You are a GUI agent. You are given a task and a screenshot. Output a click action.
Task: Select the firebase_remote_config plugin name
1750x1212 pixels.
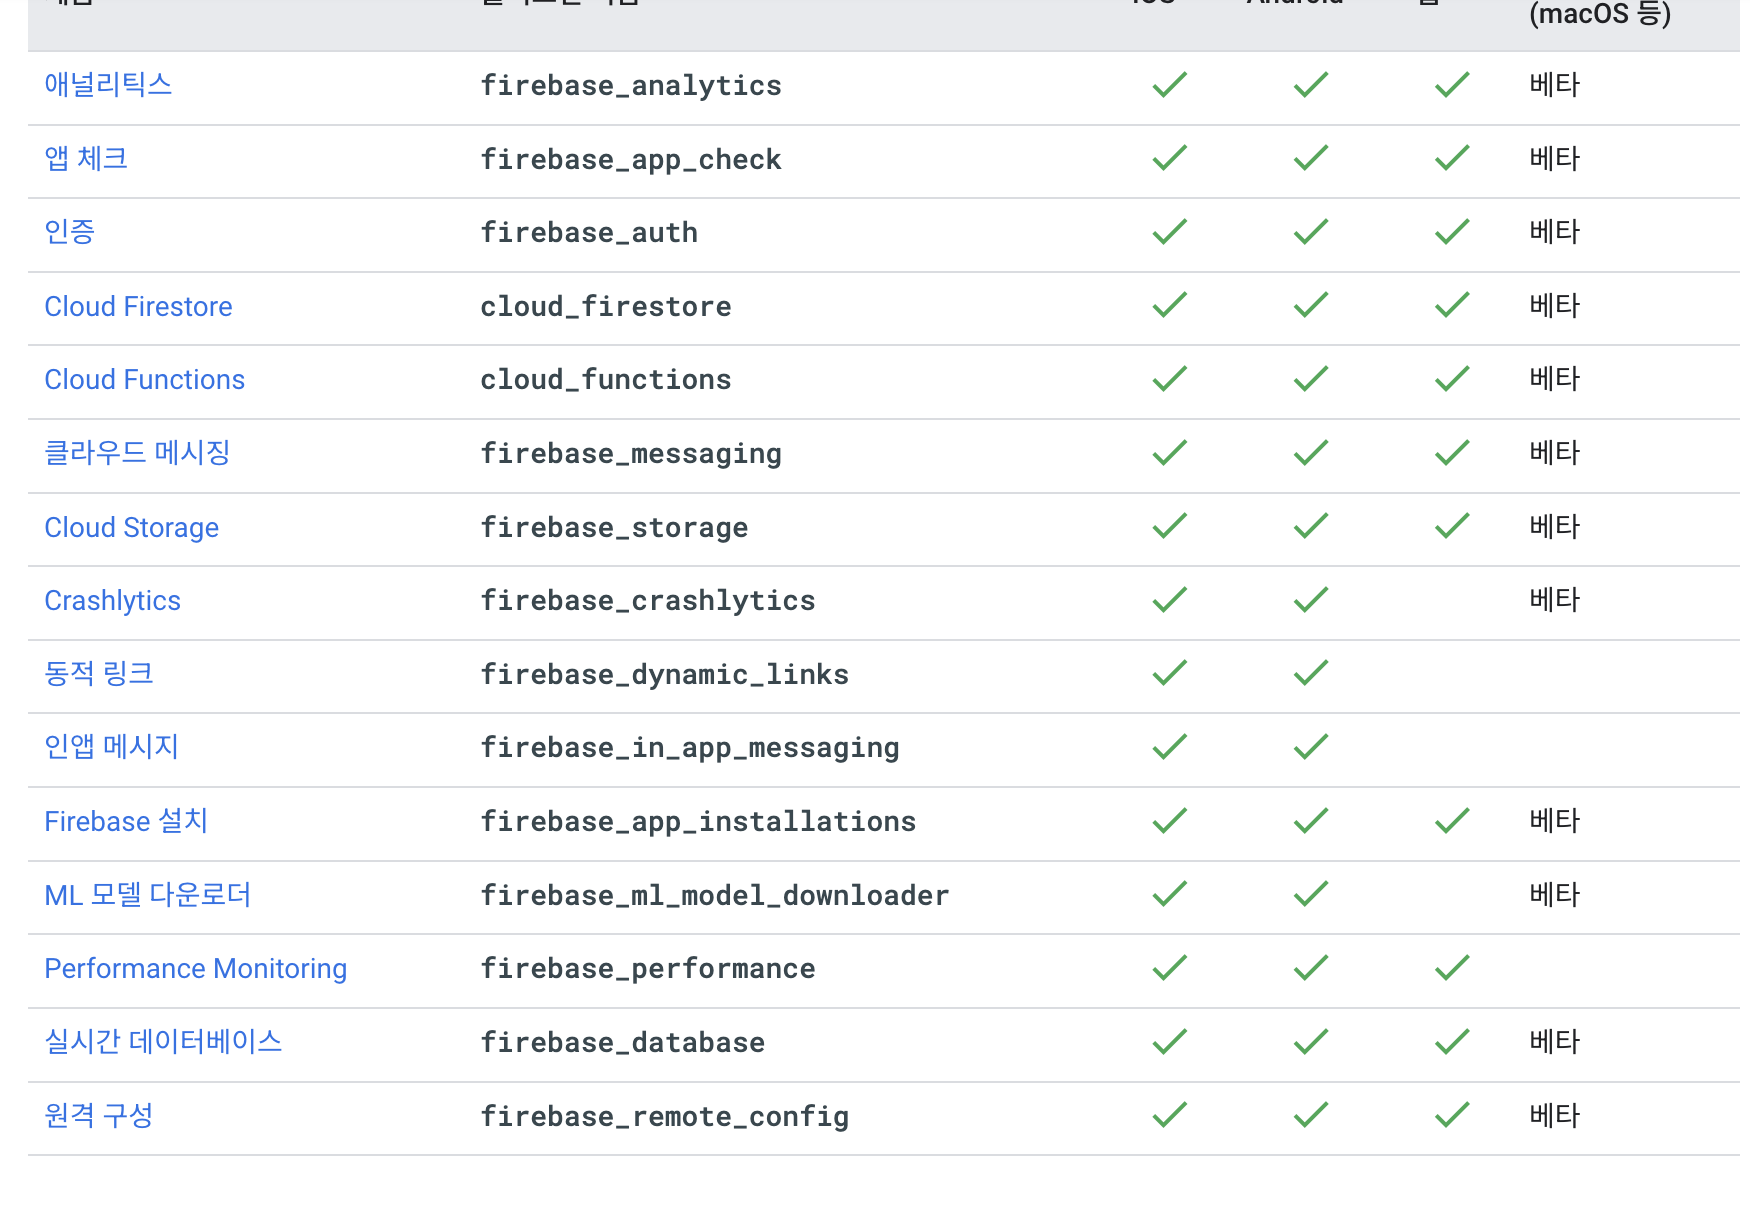pyautogui.click(x=665, y=1117)
